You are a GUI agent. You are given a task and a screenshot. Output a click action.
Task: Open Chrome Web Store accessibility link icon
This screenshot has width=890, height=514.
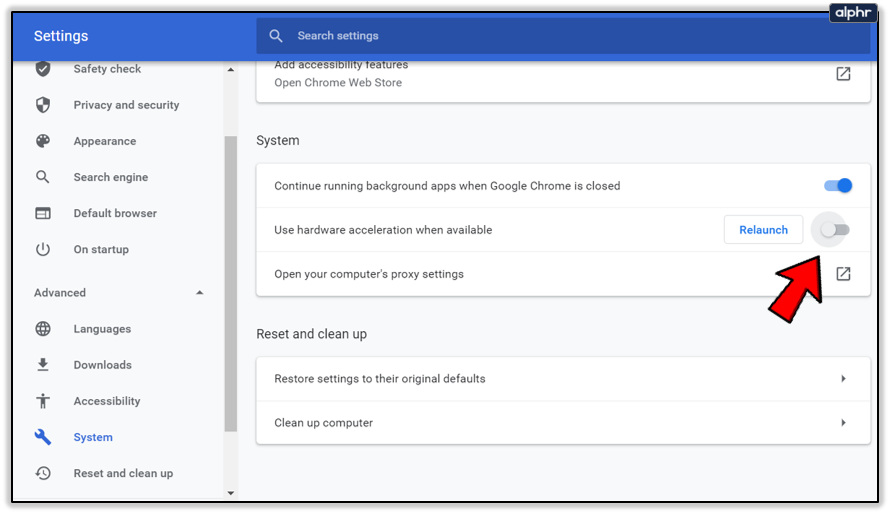843,74
